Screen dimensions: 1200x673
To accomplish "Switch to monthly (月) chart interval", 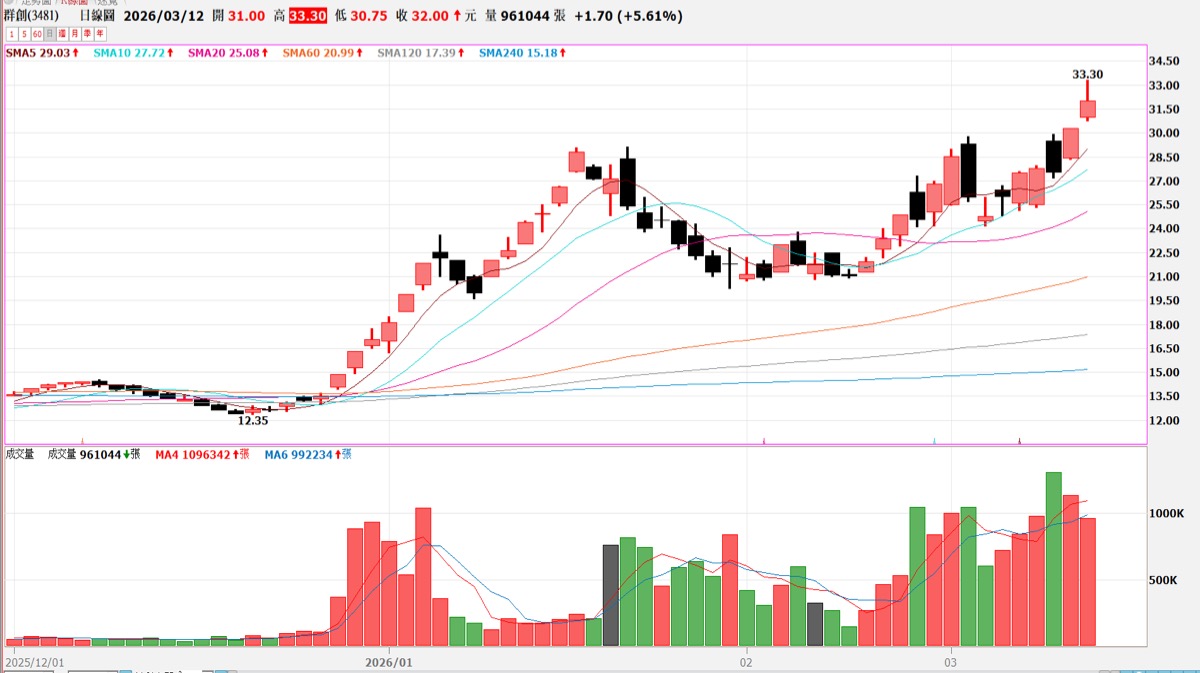I will pyautogui.click(x=76, y=34).
